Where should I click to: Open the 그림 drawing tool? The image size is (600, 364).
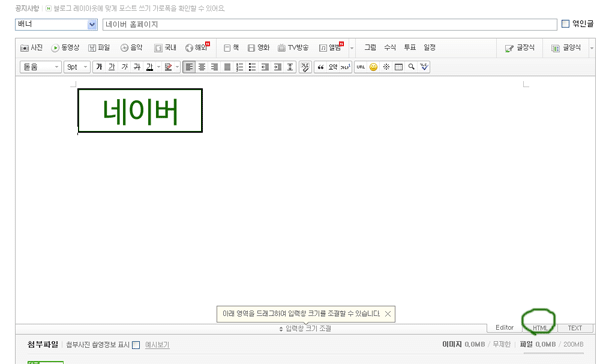(x=370, y=47)
